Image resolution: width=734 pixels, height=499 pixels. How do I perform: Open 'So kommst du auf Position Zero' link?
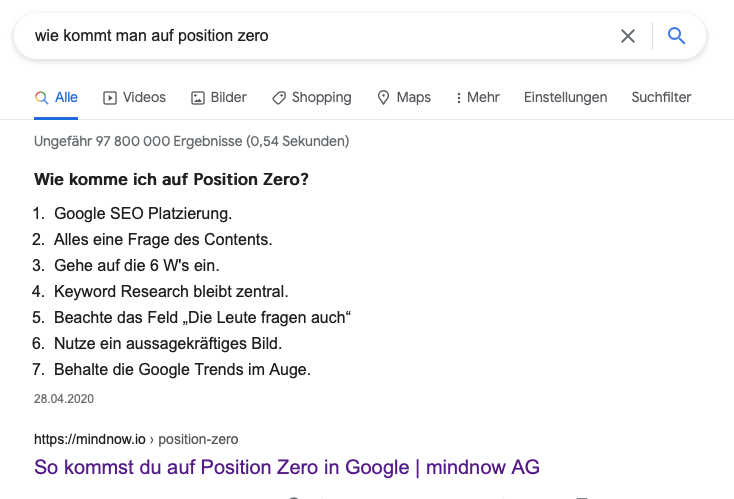(287, 467)
